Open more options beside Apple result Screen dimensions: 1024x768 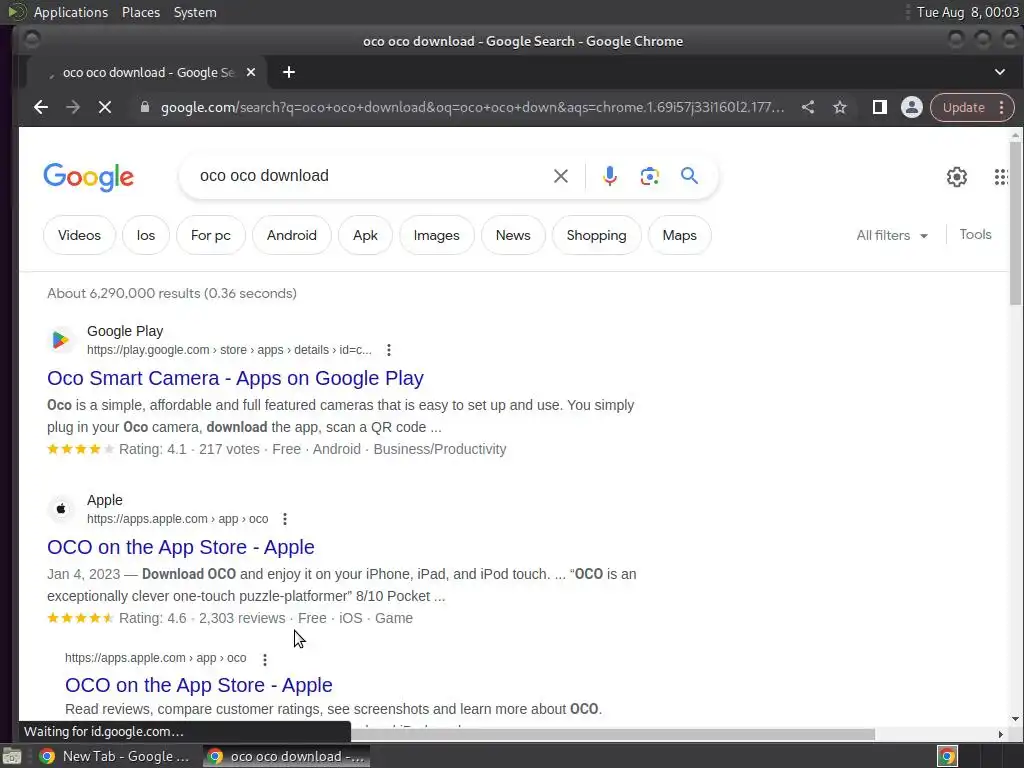pos(285,519)
